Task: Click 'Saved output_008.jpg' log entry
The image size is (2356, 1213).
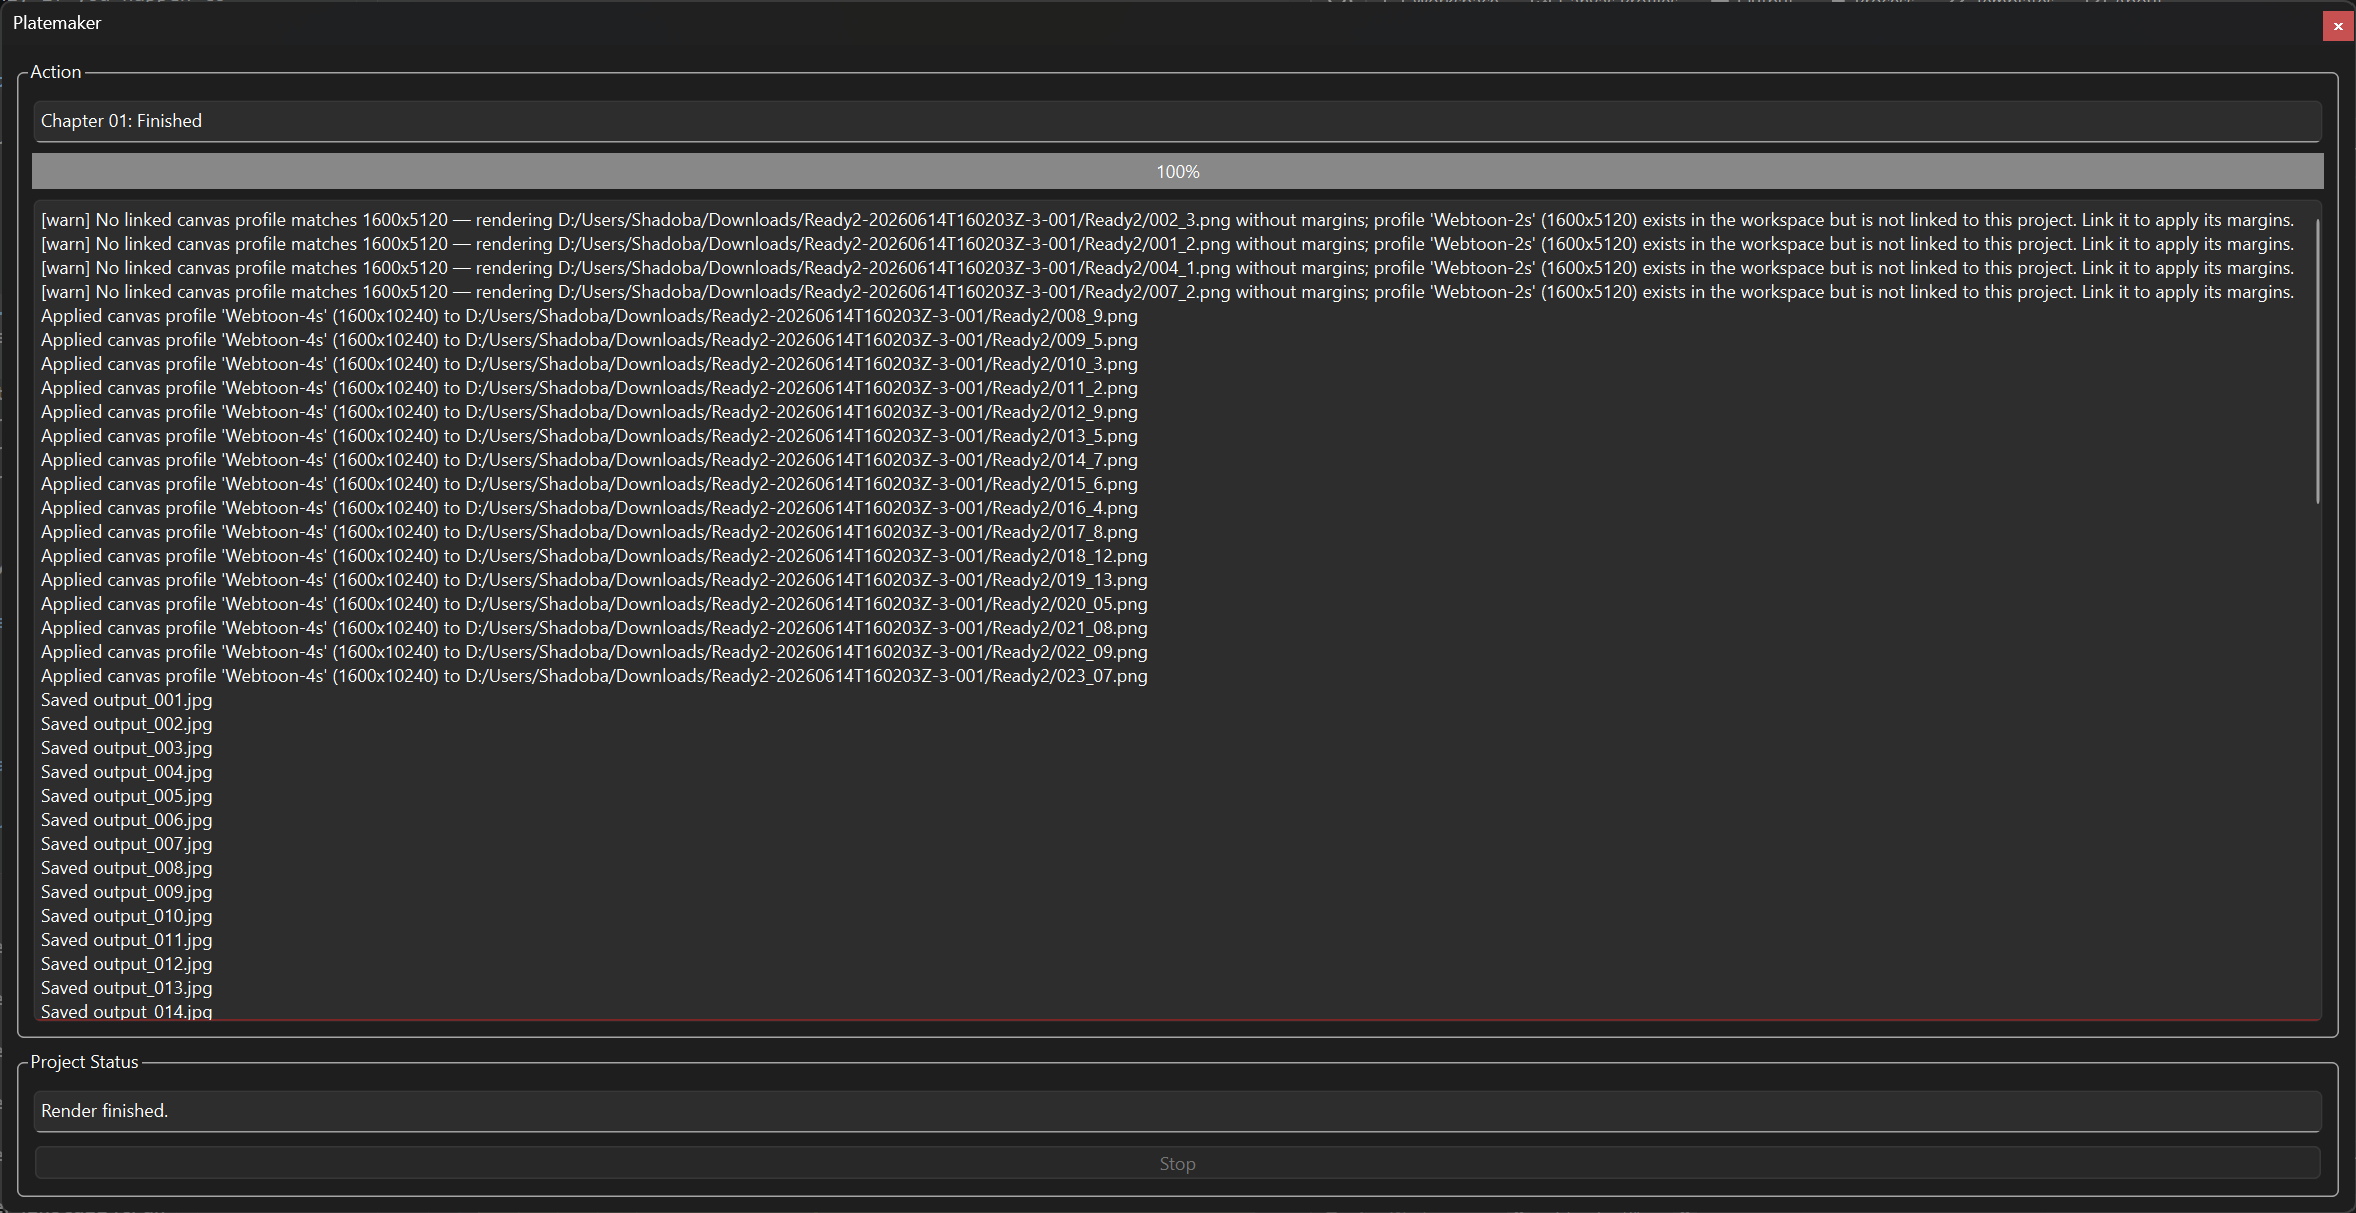Action: tap(127, 868)
